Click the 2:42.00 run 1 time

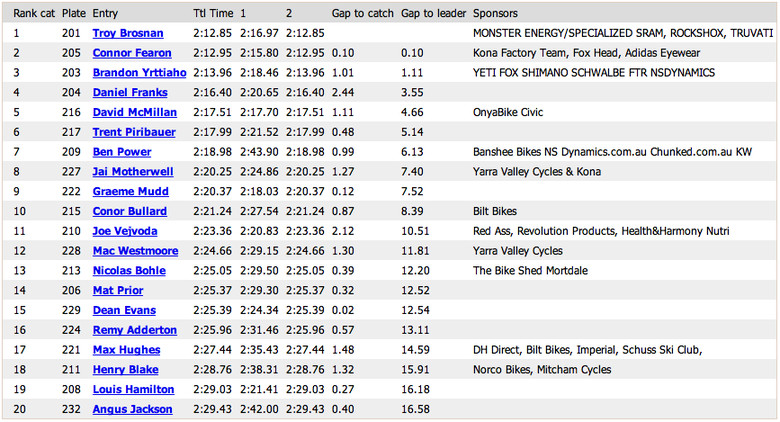[259, 410]
